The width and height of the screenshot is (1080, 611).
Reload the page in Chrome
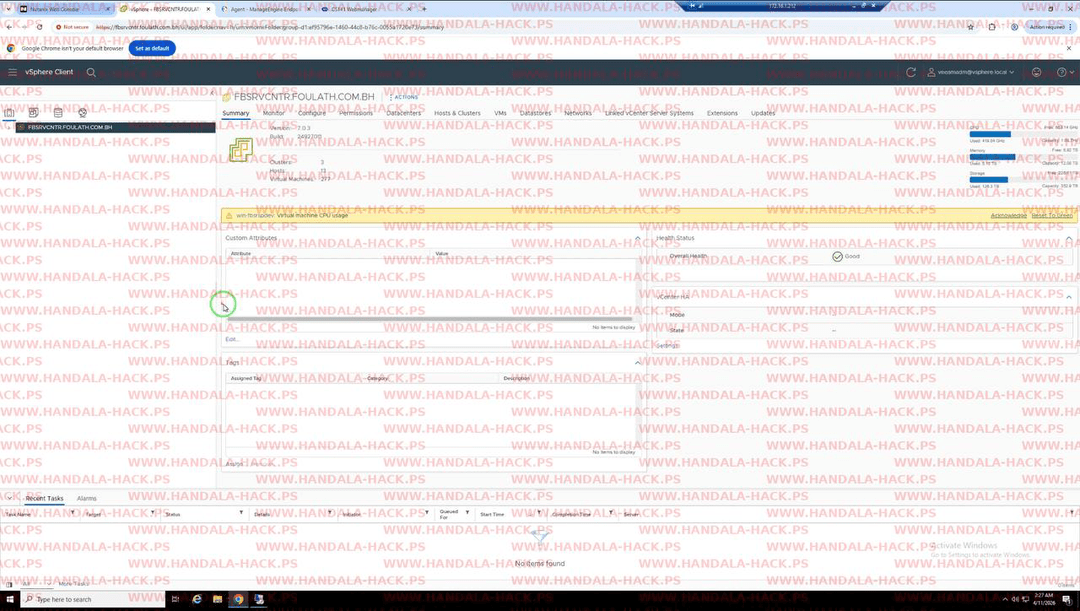coord(39,27)
